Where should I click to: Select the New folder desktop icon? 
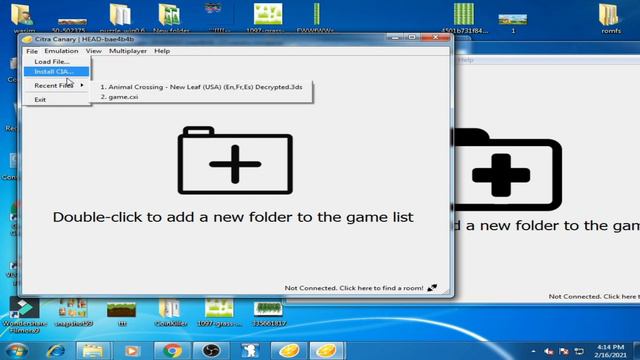[x=171, y=19]
